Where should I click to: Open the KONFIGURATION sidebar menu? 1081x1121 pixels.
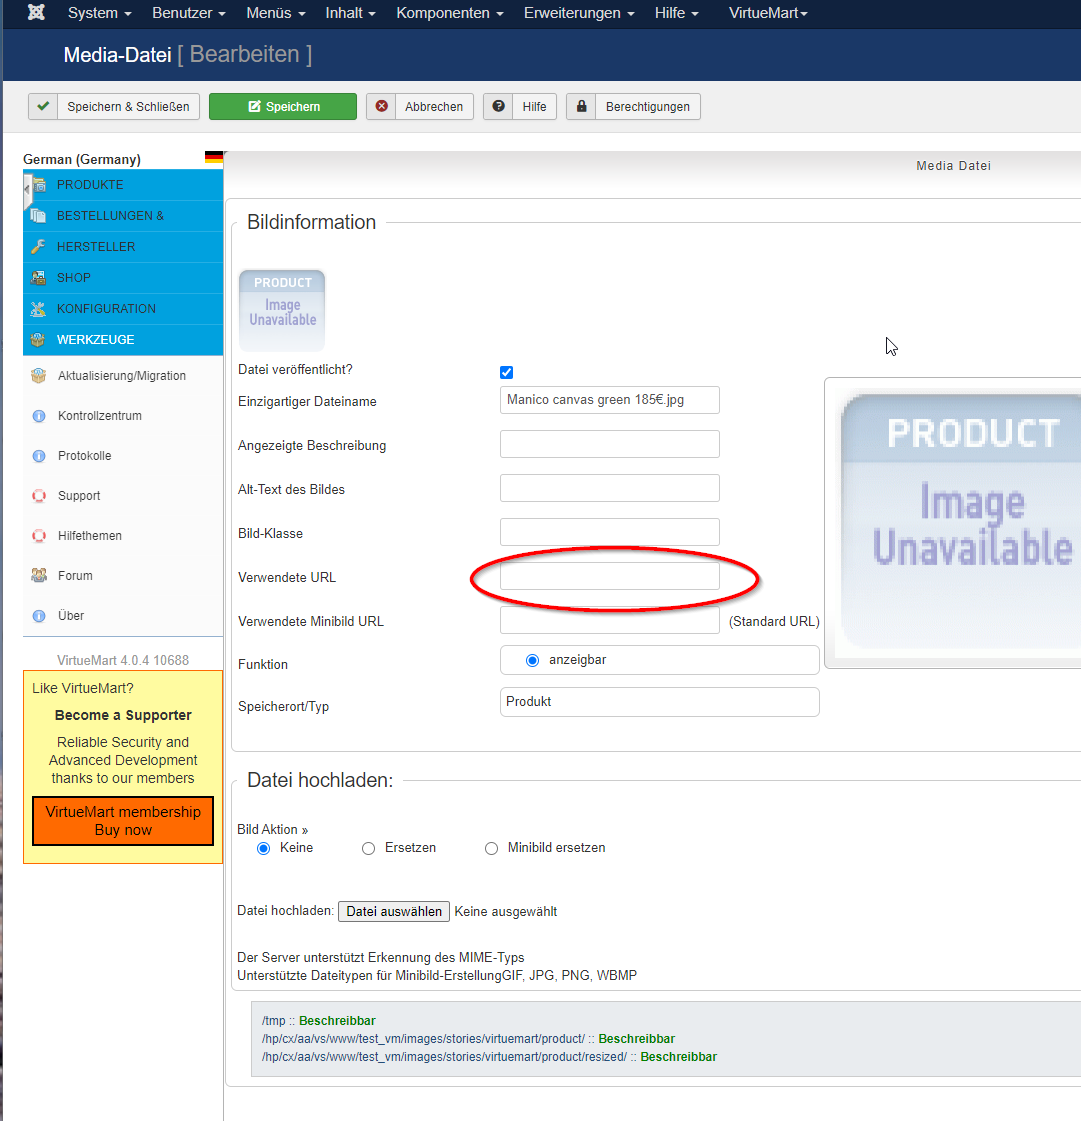click(x=106, y=309)
